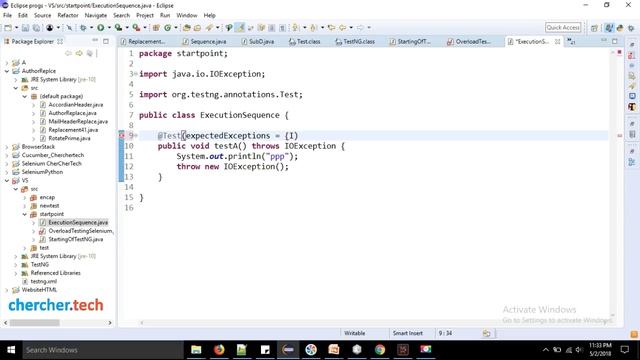Switch to the Sequence.java tab

(x=204, y=42)
